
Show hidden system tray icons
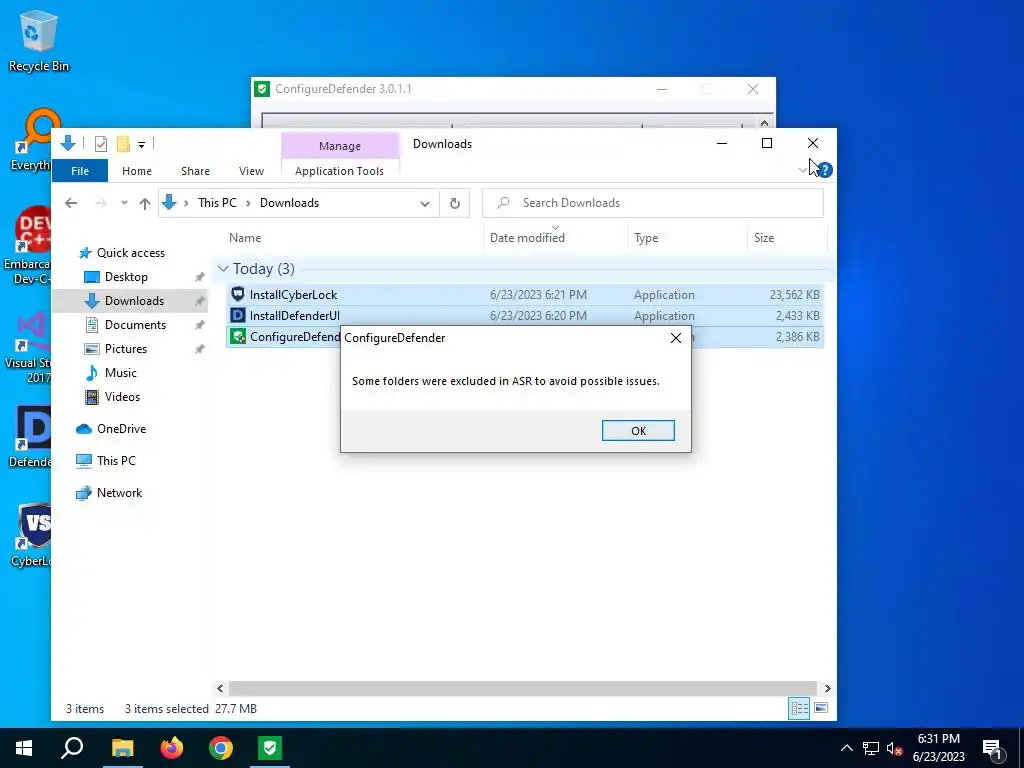click(846, 748)
